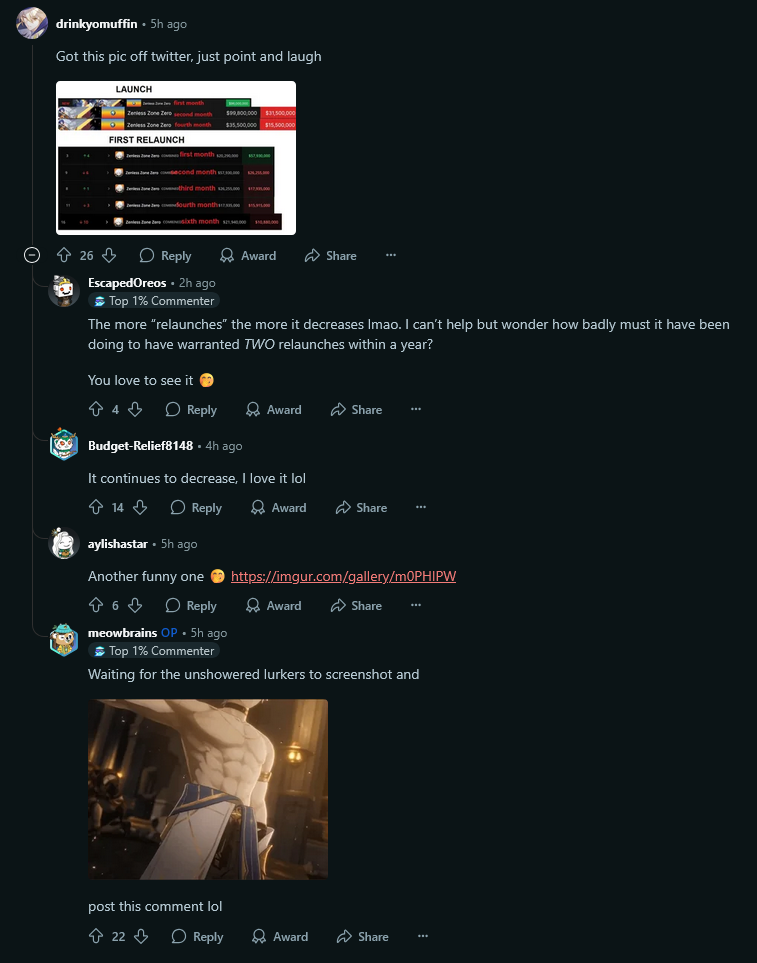
Task: Downvote drinkyomuffin's comment
Action: click(x=109, y=255)
